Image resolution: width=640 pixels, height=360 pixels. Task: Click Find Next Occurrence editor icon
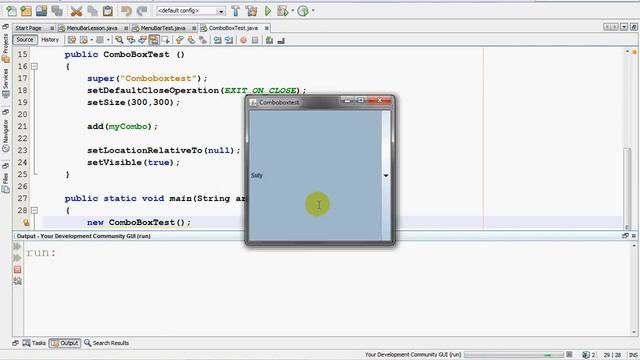142,40
